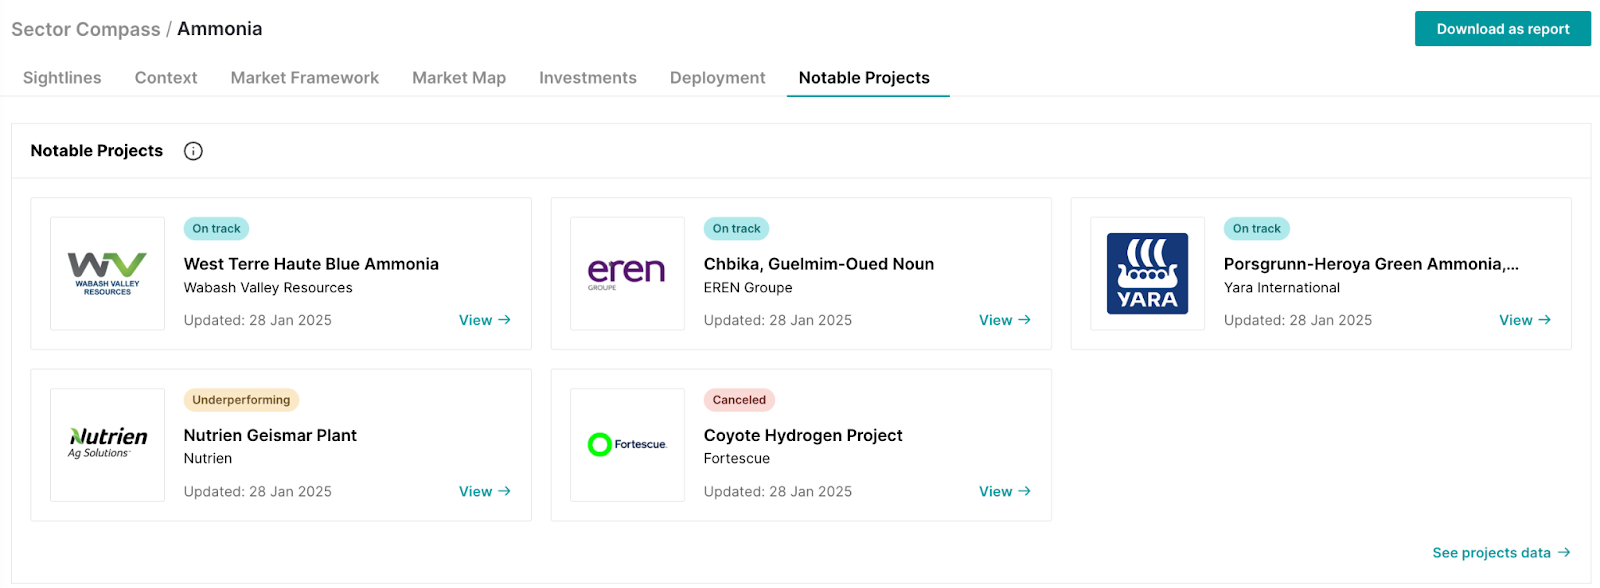Click the Download as report button
The height and width of the screenshot is (588, 1600).
tap(1503, 29)
